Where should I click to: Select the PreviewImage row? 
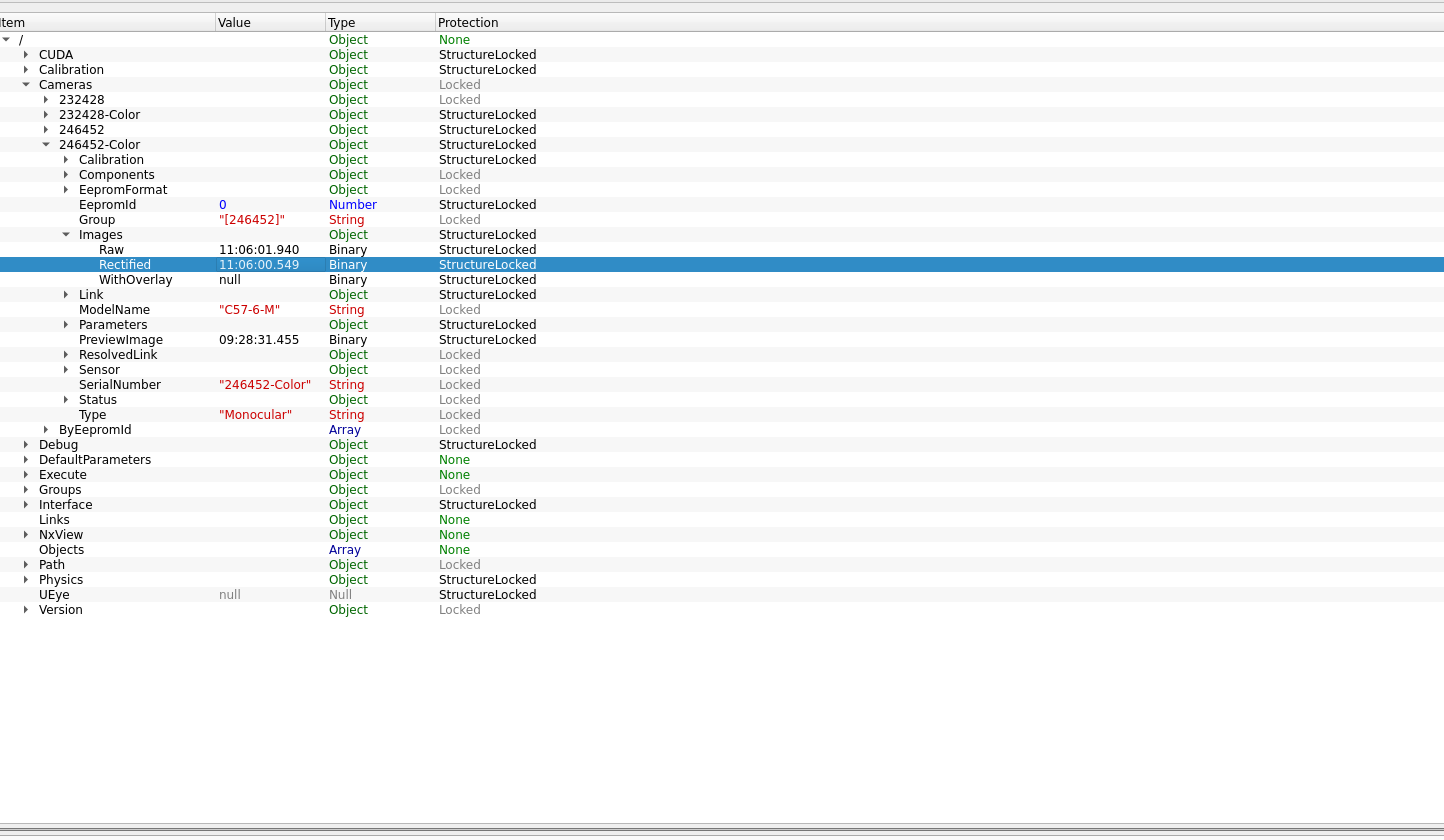point(120,340)
